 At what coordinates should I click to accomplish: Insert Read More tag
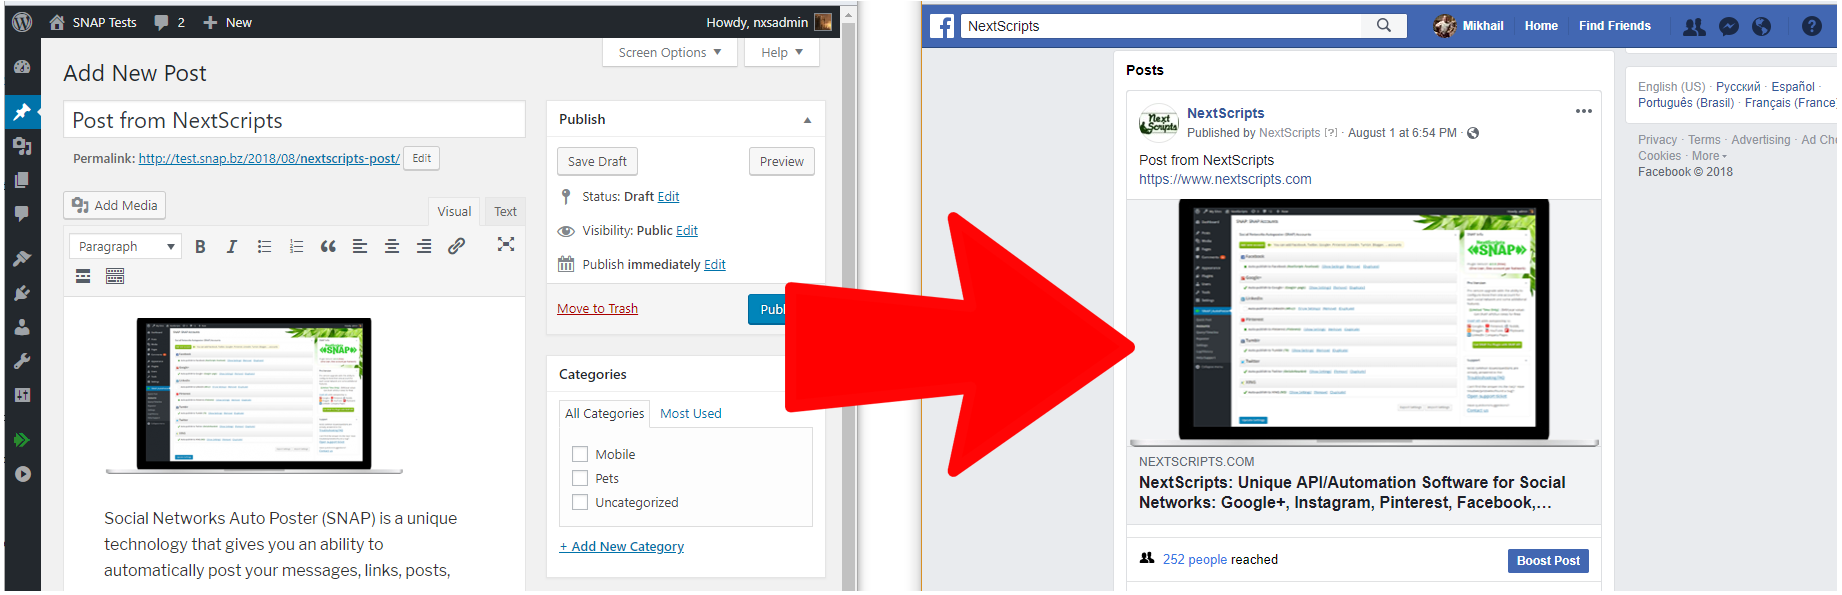coord(83,276)
